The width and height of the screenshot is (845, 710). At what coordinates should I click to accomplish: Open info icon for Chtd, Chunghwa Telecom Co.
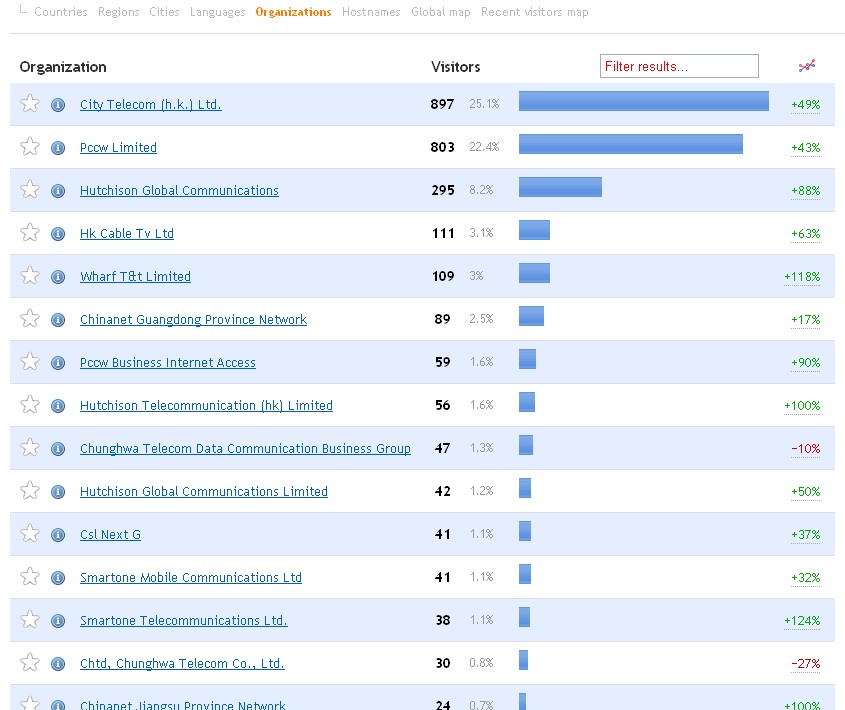pos(58,664)
